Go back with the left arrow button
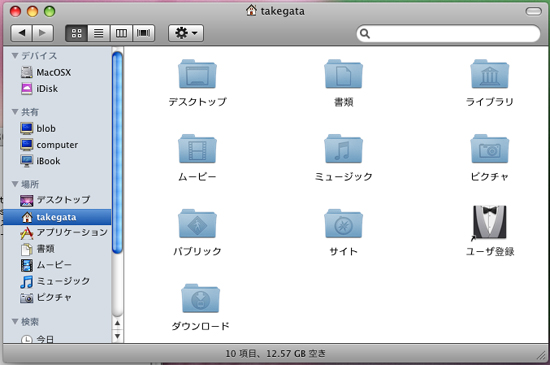550x365 pixels. click(22, 33)
